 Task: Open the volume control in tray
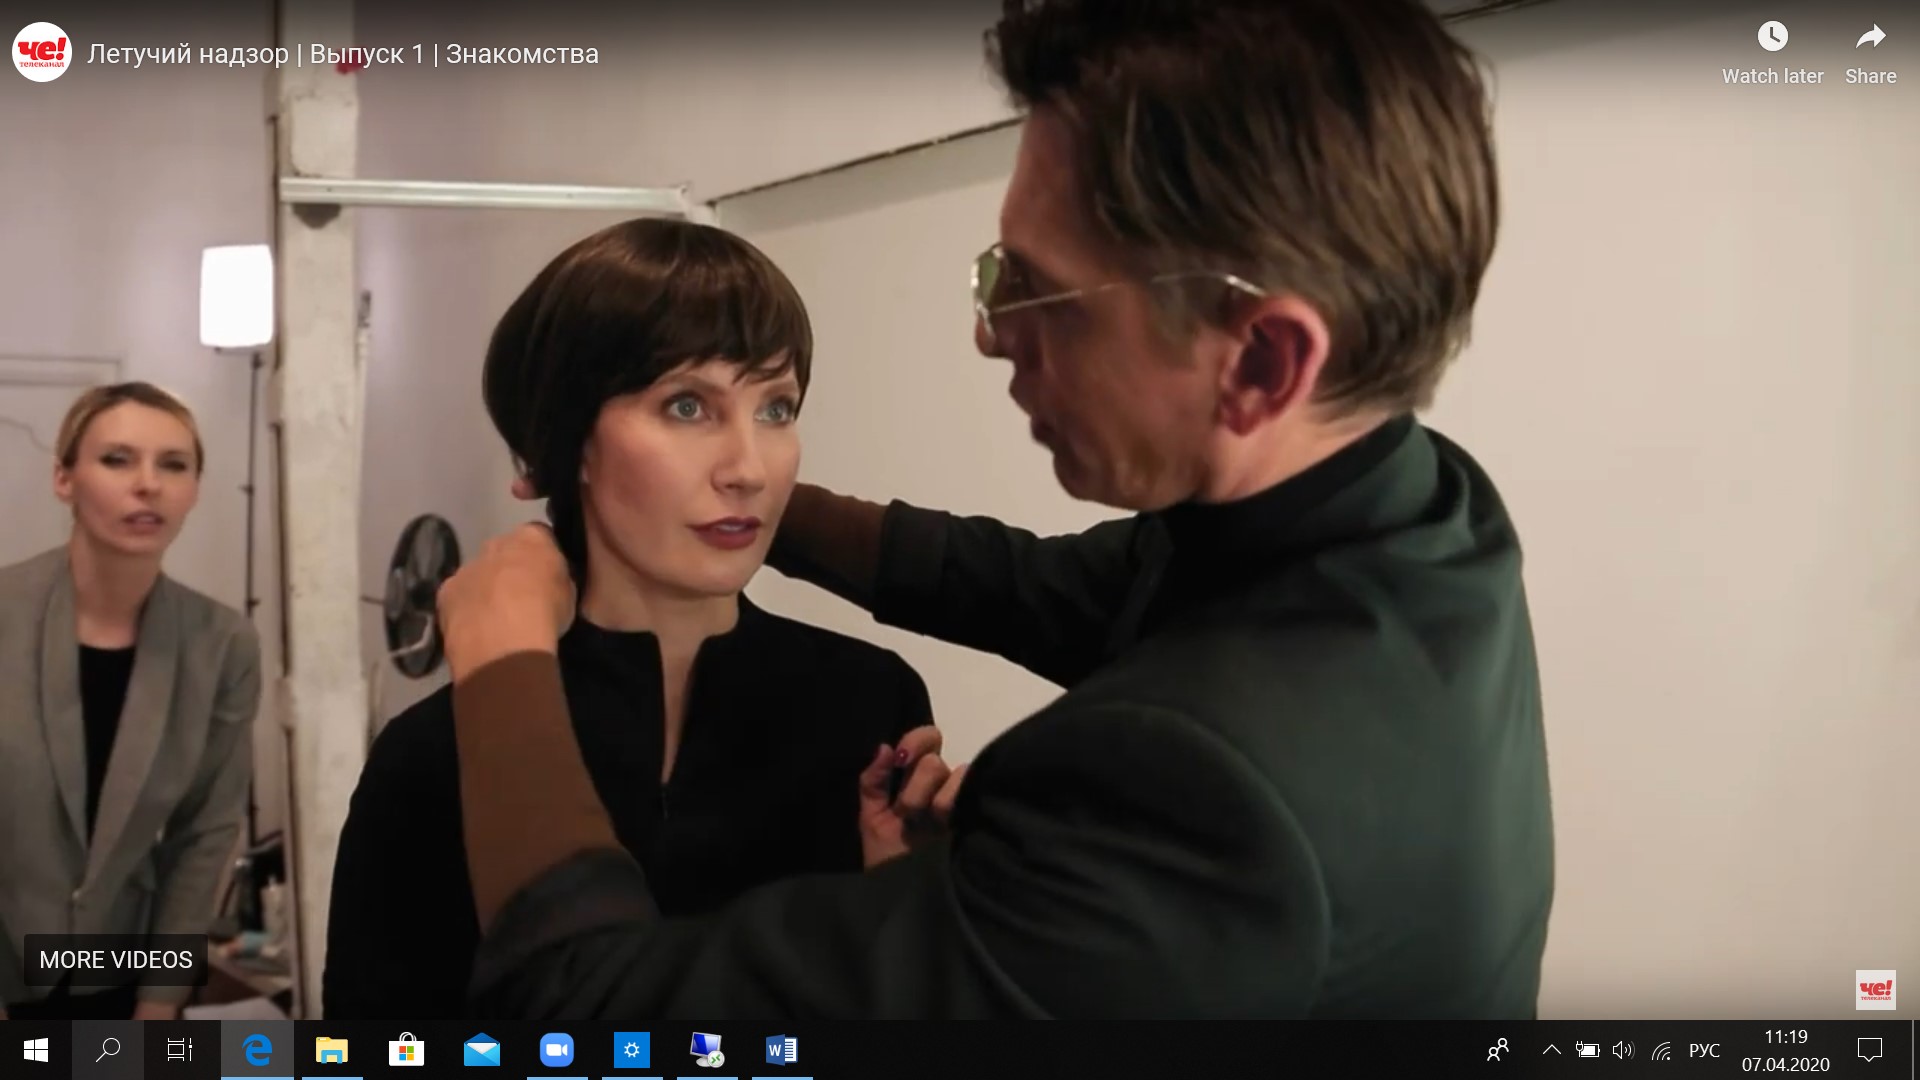1623,1050
